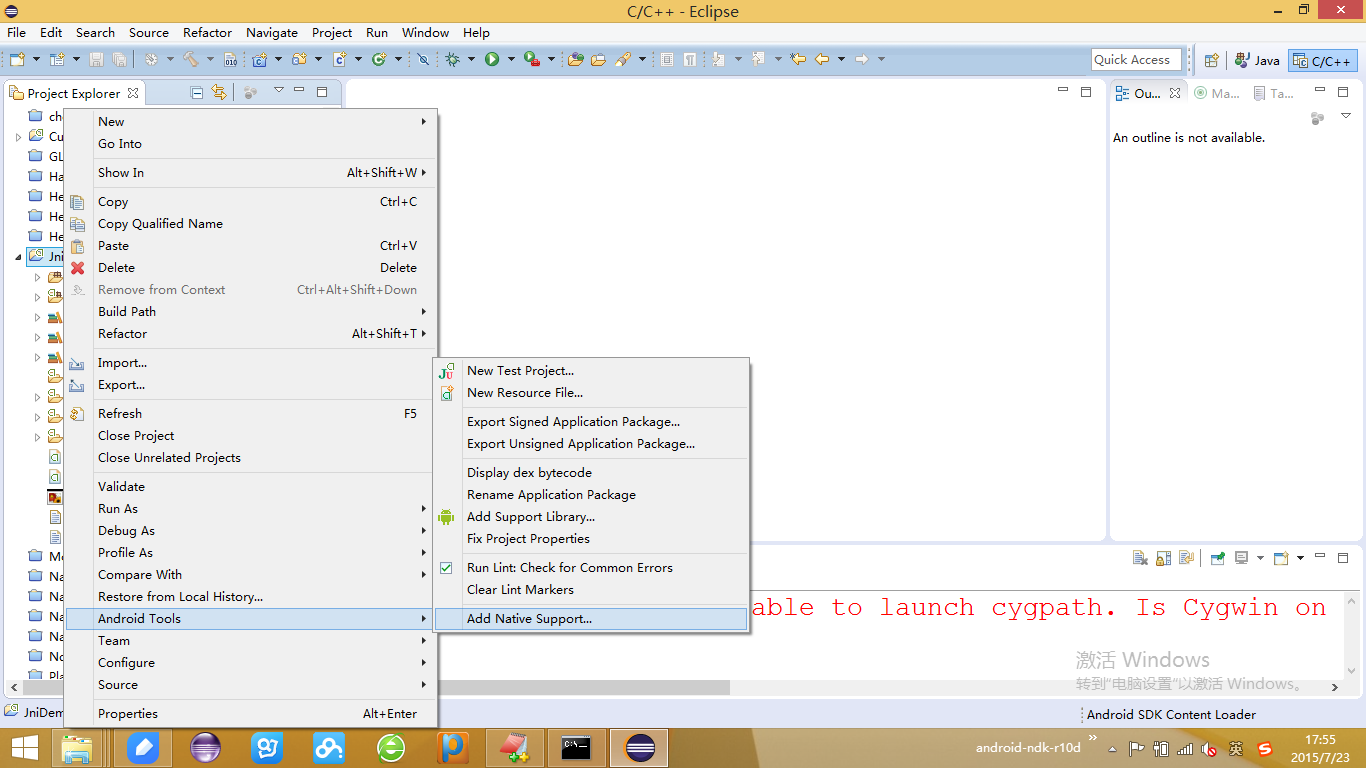Open Display Selected Console dropdown arrow
The width and height of the screenshot is (1366, 768).
1260,558
